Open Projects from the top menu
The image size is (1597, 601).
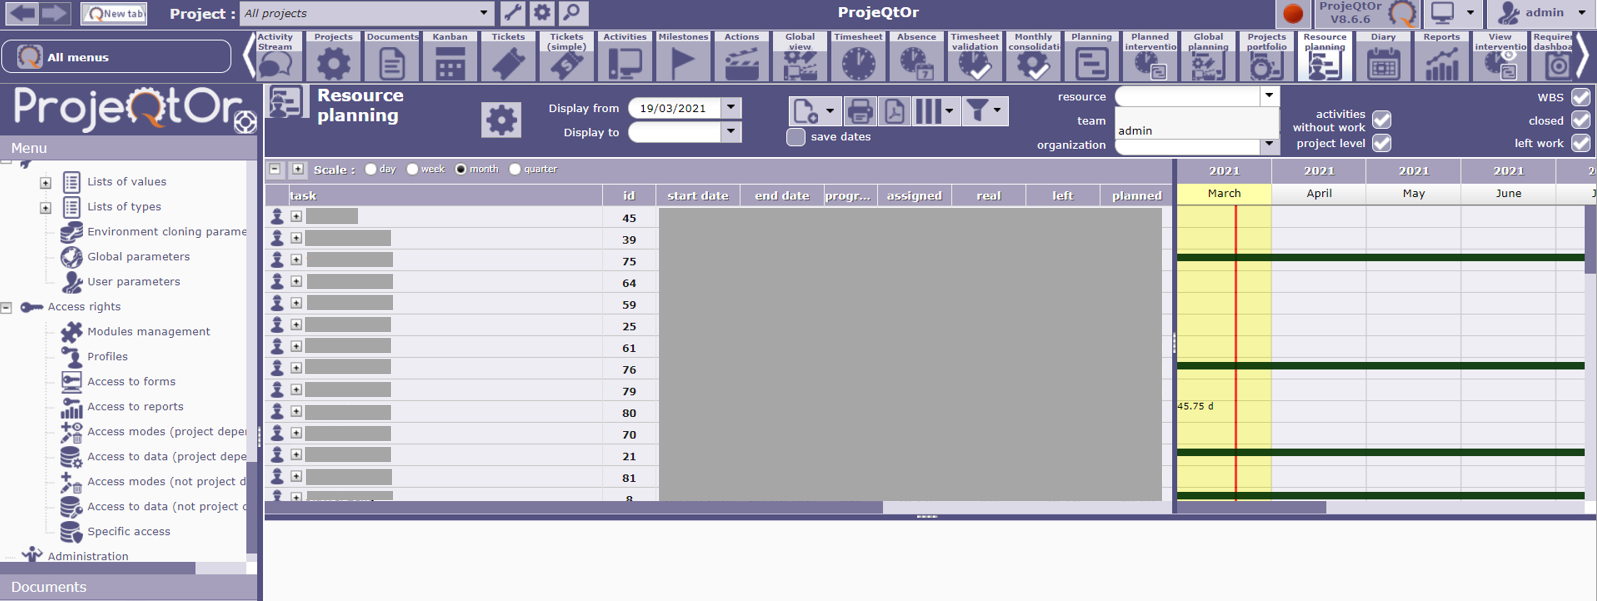pos(334,57)
